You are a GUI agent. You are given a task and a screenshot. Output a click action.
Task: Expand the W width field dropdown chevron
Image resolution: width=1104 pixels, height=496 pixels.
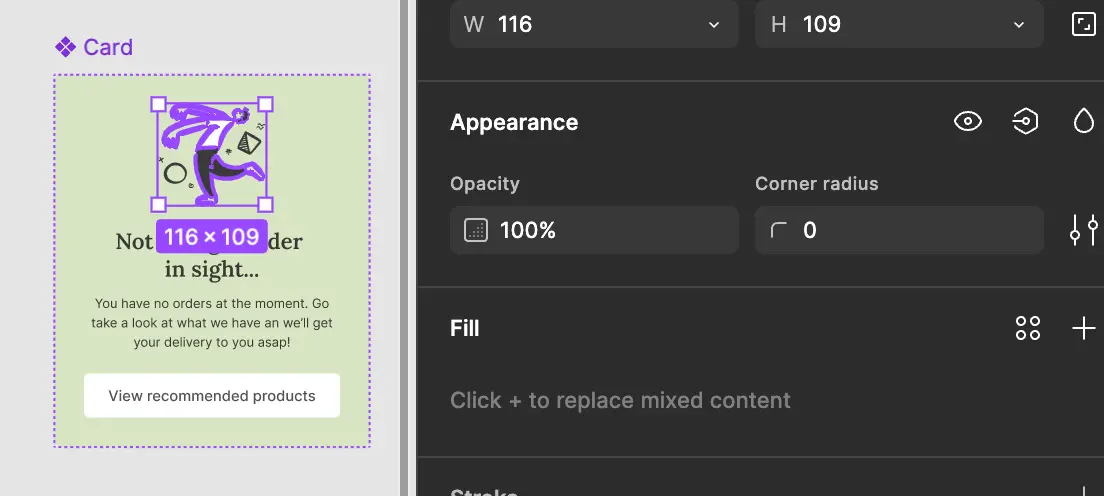[714, 25]
